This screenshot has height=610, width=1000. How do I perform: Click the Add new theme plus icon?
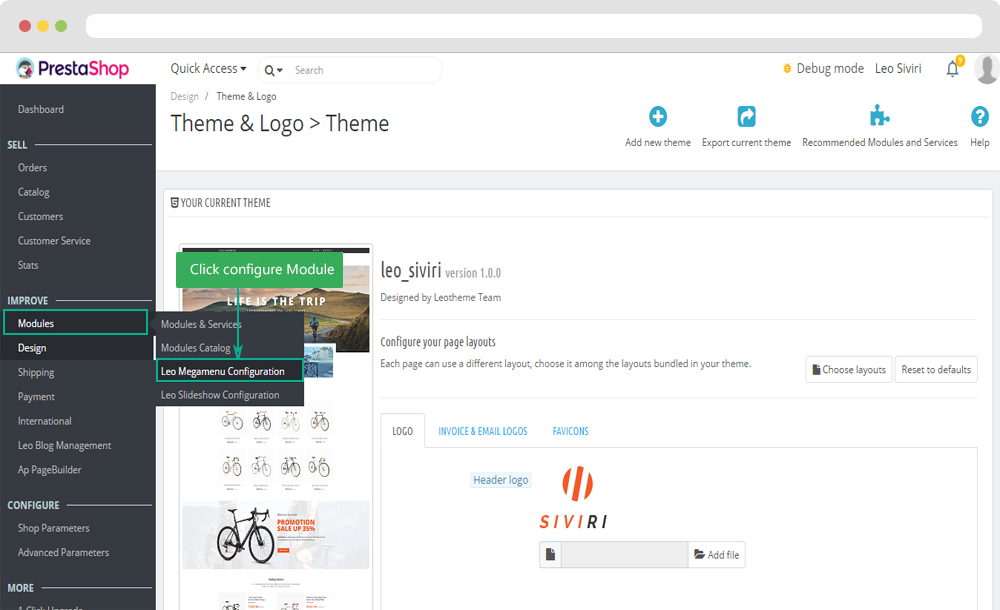click(658, 117)
